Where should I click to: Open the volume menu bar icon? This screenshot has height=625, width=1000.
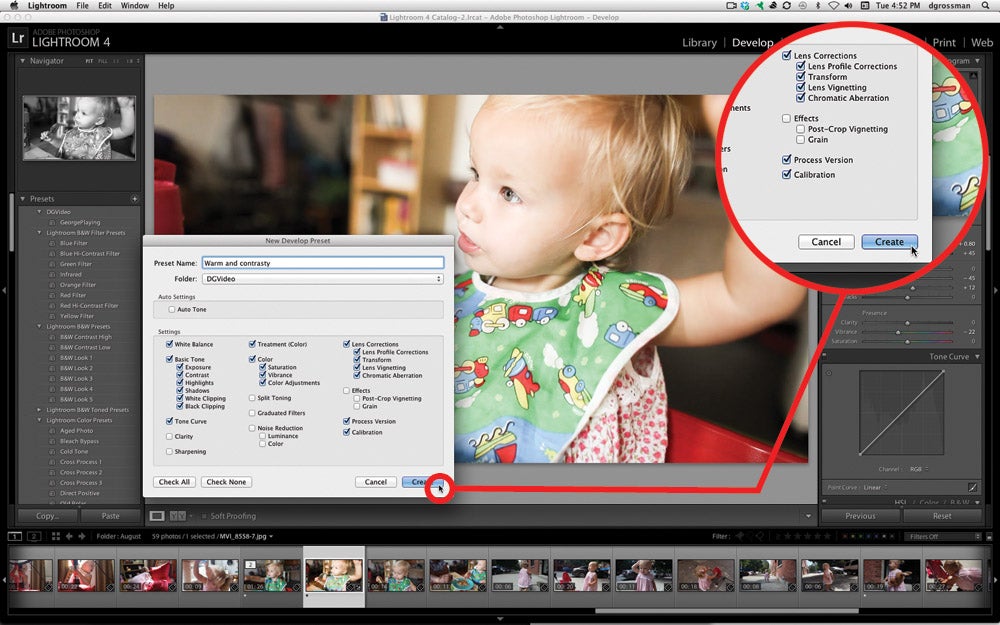[848, 6]
